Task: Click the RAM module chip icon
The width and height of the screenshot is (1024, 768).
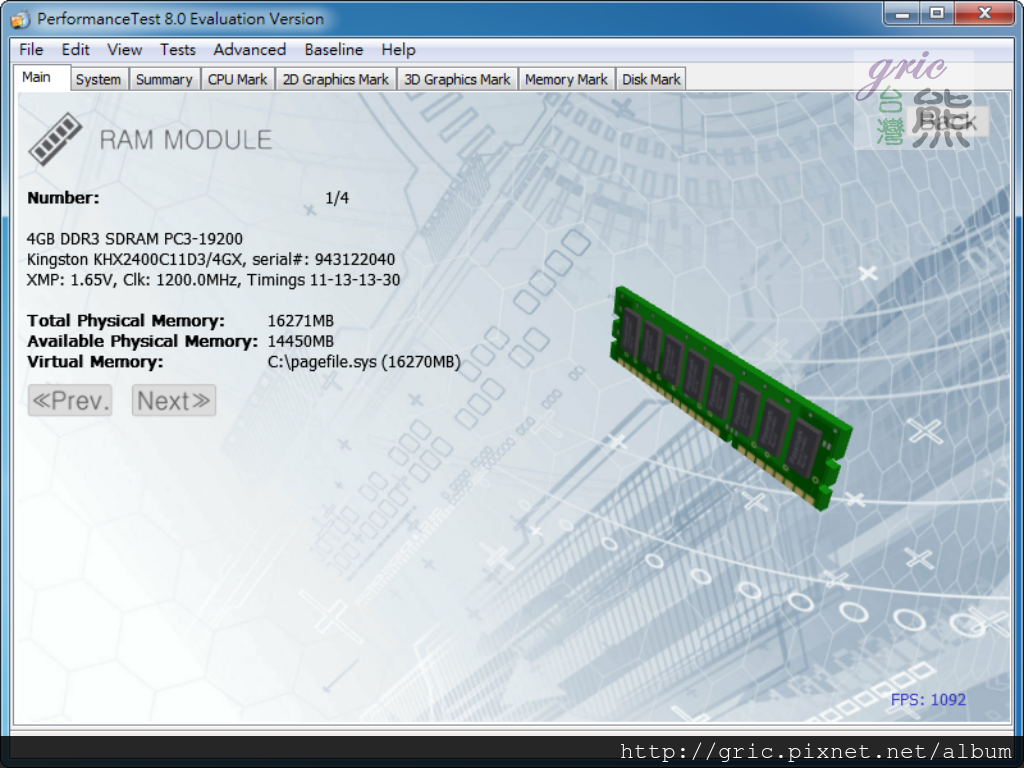Action: (55, 138)
